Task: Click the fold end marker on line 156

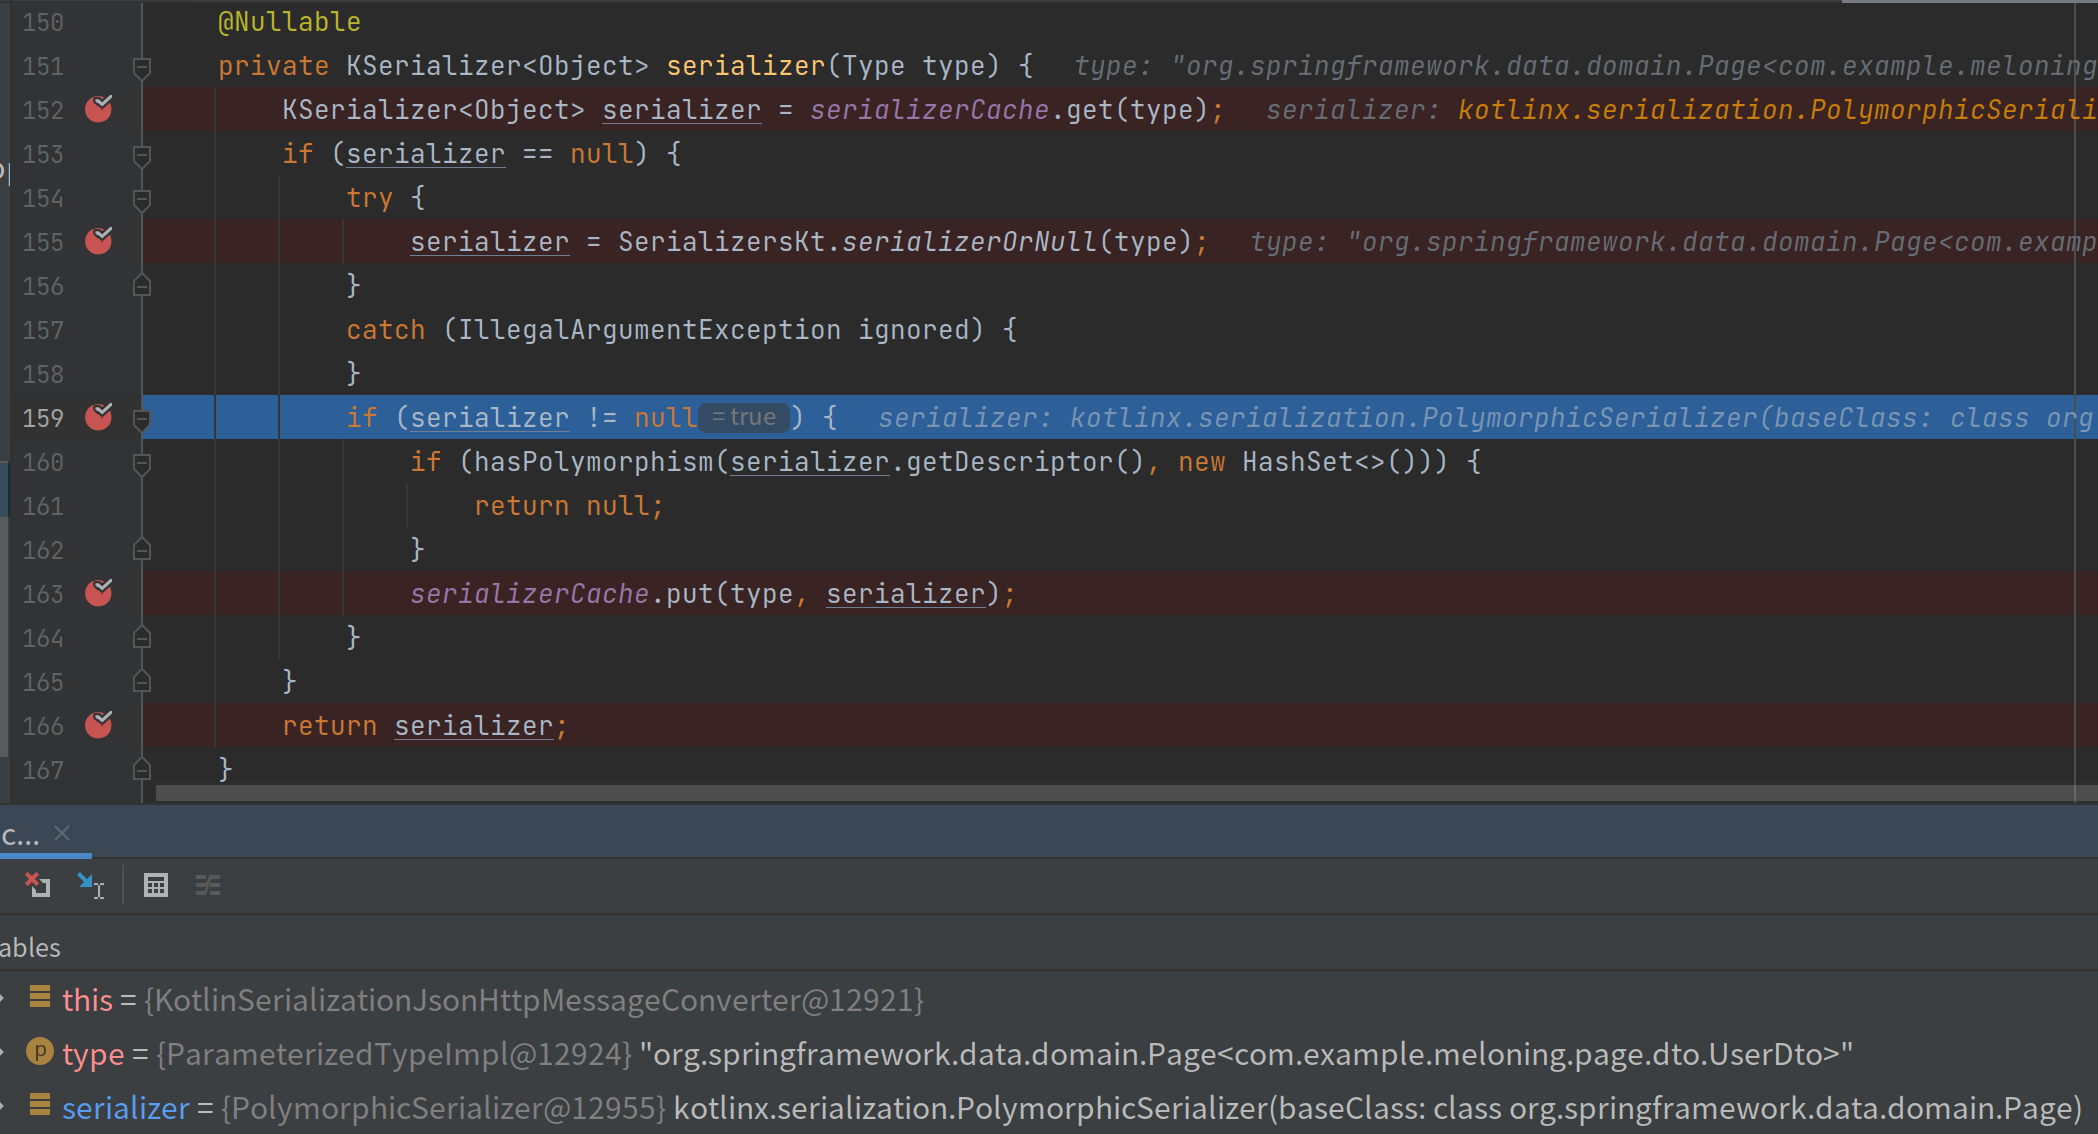Action: coord(142,286)
